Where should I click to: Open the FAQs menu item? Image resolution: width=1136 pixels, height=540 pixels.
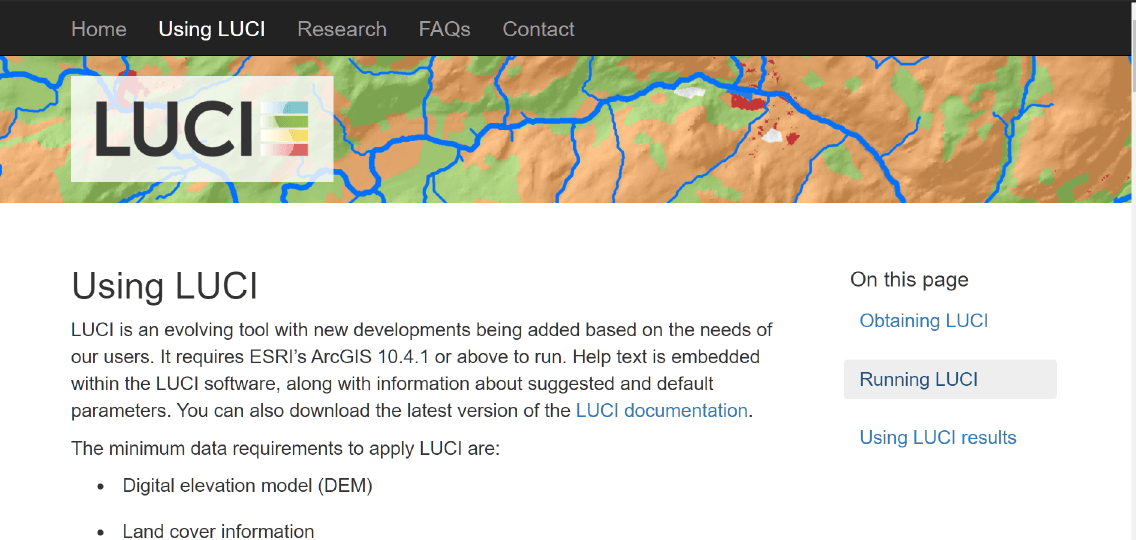[444, 29]
